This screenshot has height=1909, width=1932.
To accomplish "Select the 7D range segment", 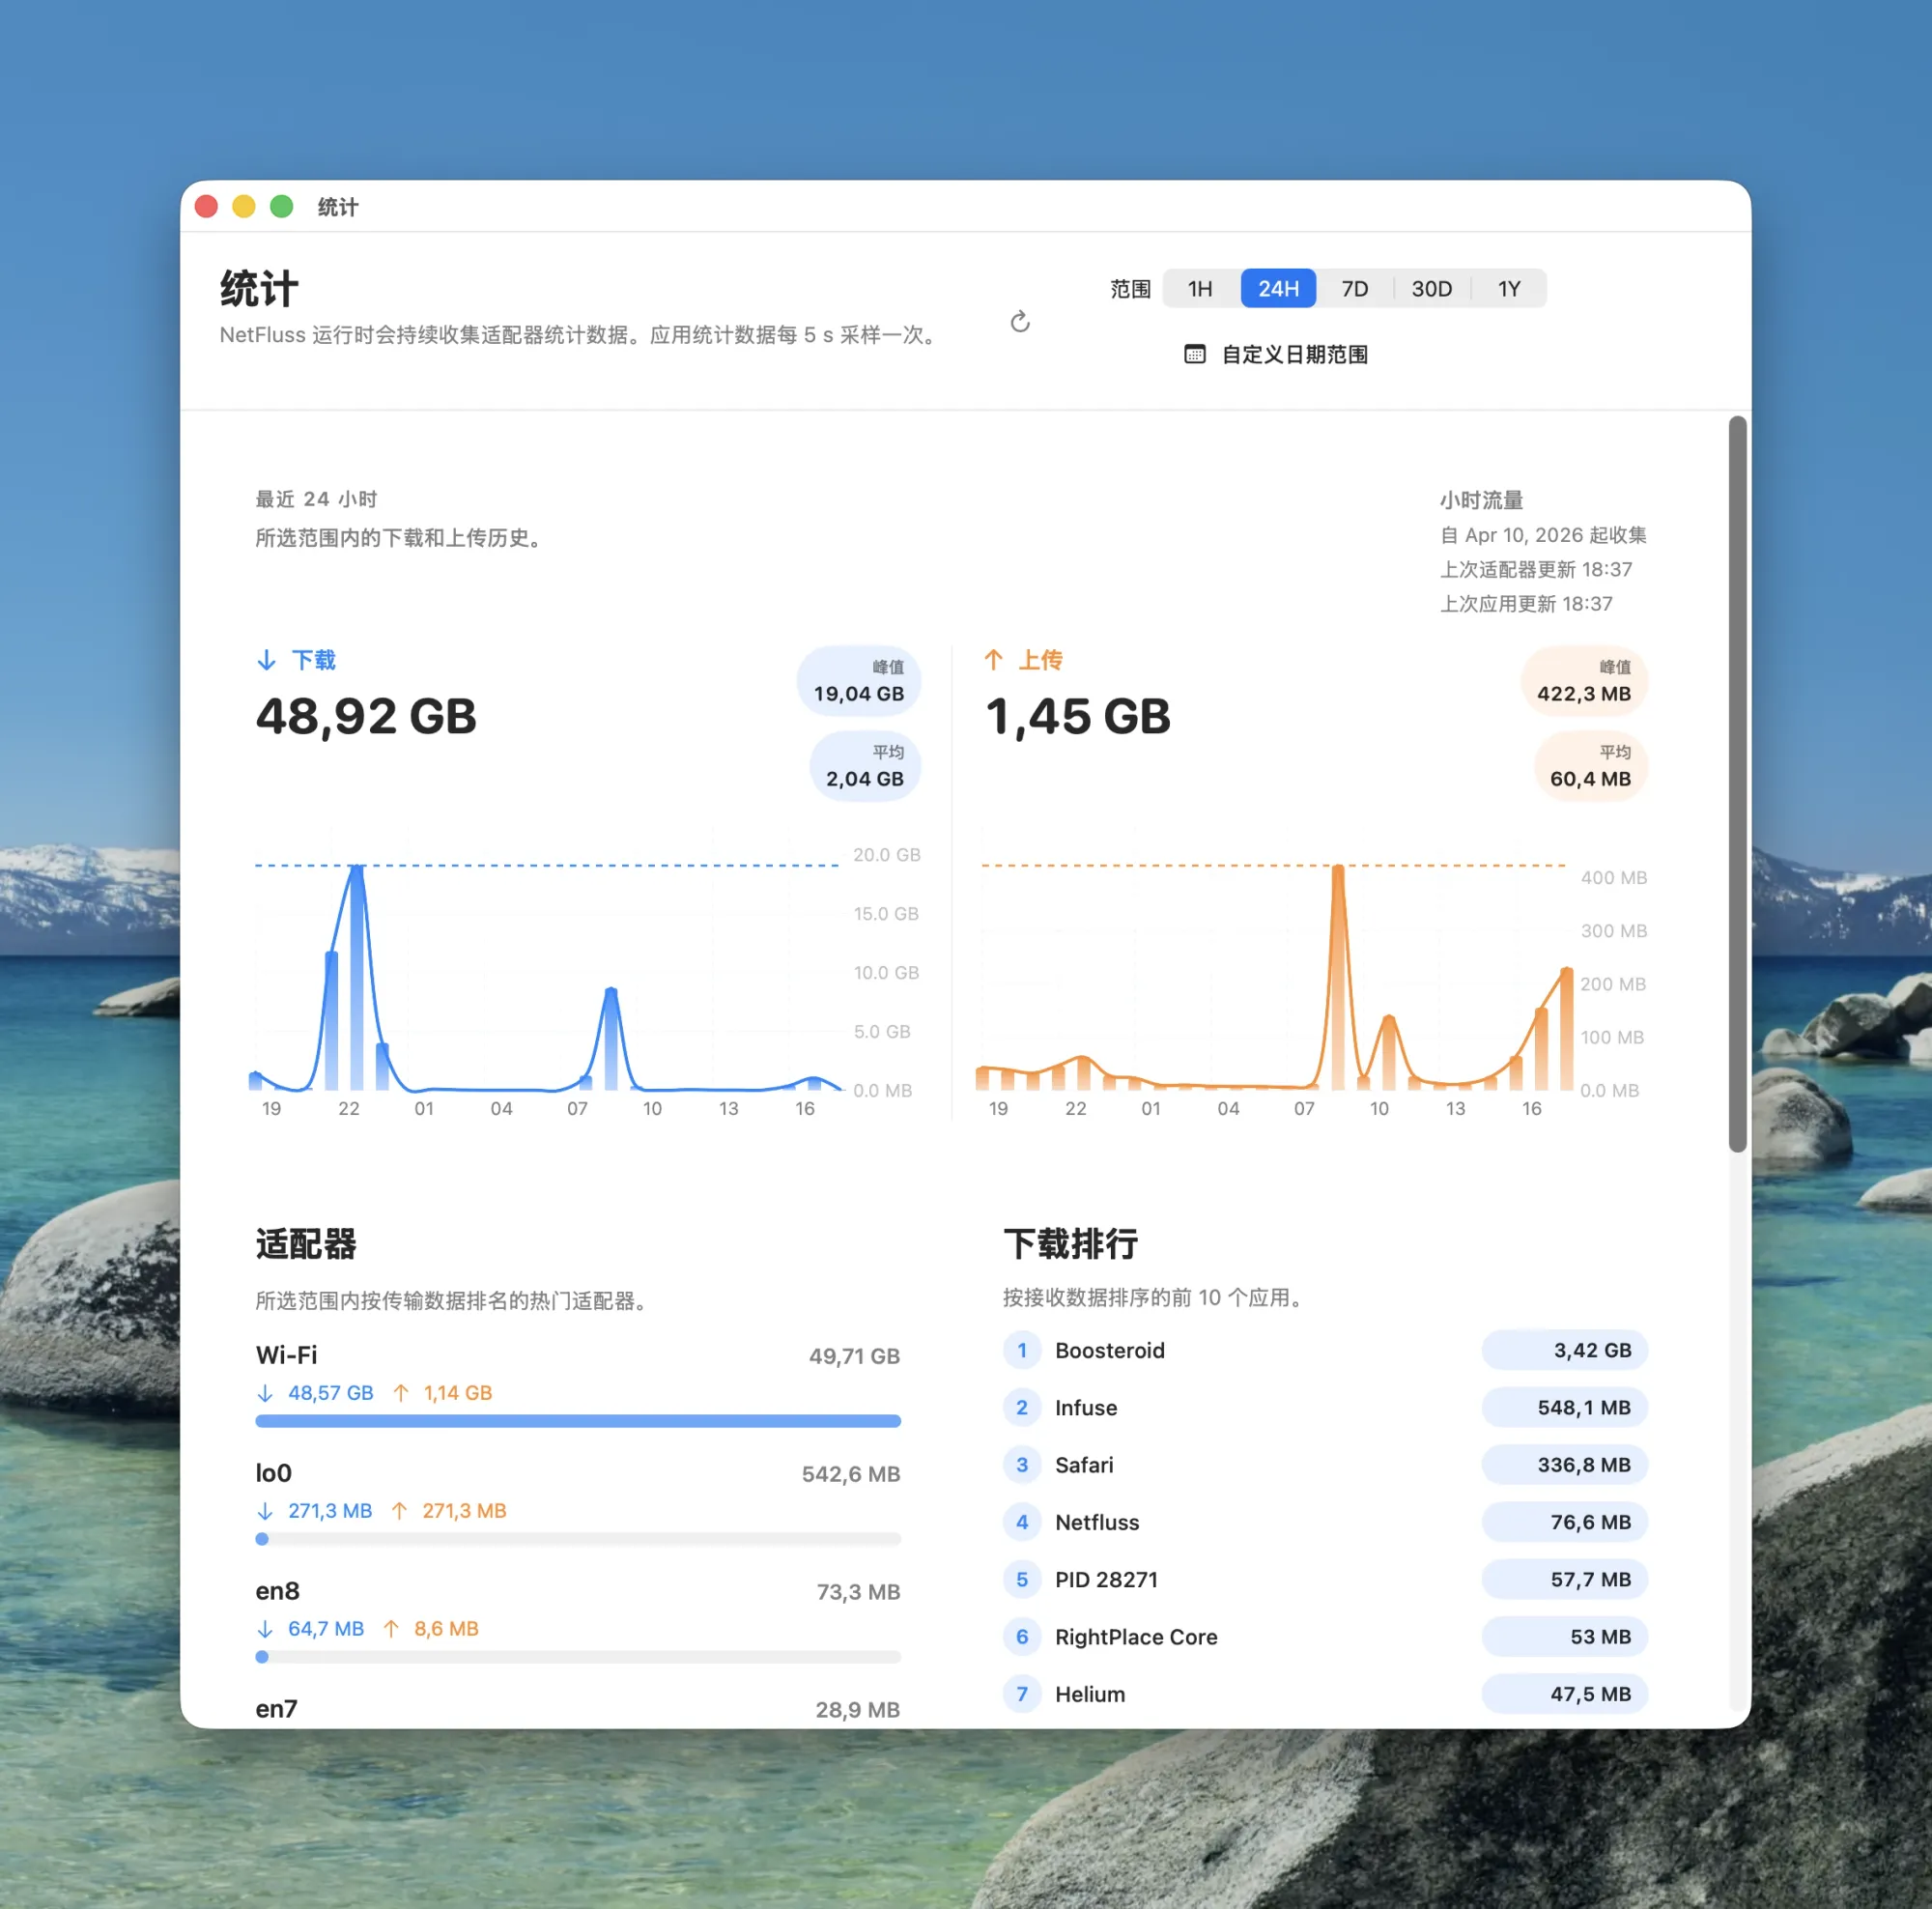I will click(1354, 289).
